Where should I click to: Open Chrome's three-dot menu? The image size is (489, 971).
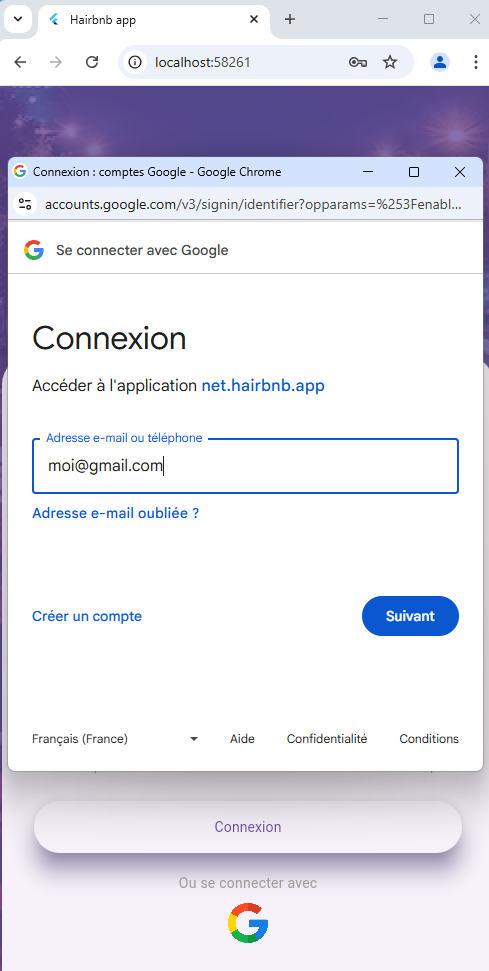tap(475, 62)
